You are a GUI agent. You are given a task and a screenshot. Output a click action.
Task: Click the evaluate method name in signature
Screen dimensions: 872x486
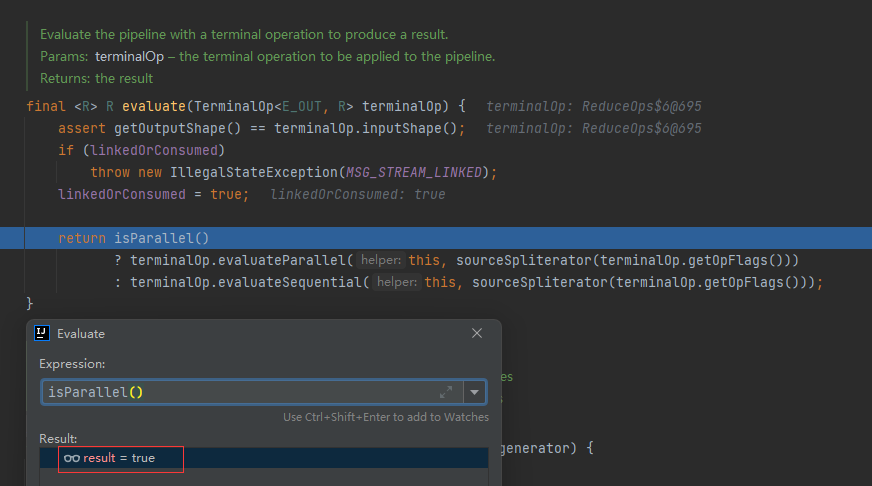click(x=154, y=106)
